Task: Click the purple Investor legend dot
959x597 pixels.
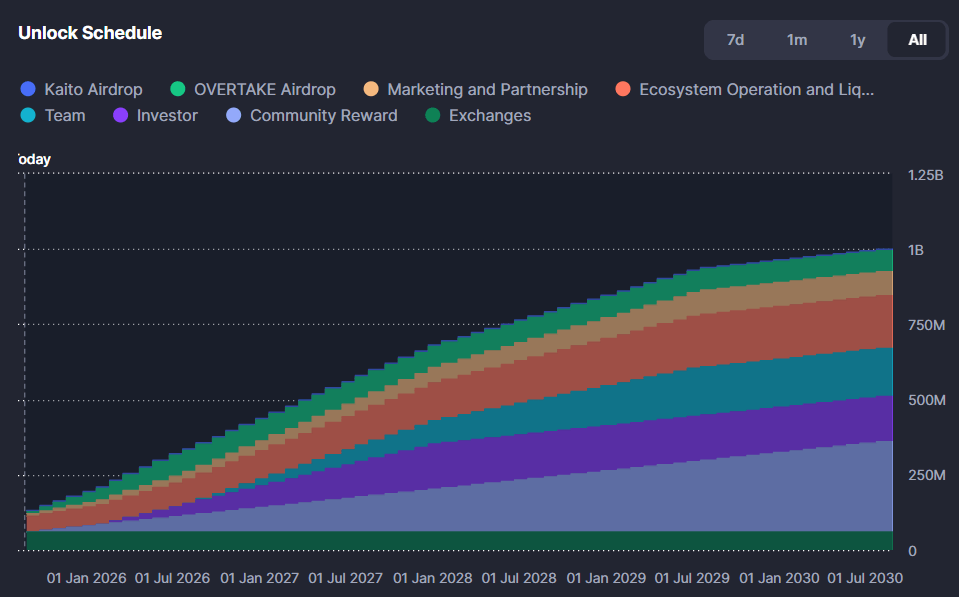Action: [x=121, y=115]
